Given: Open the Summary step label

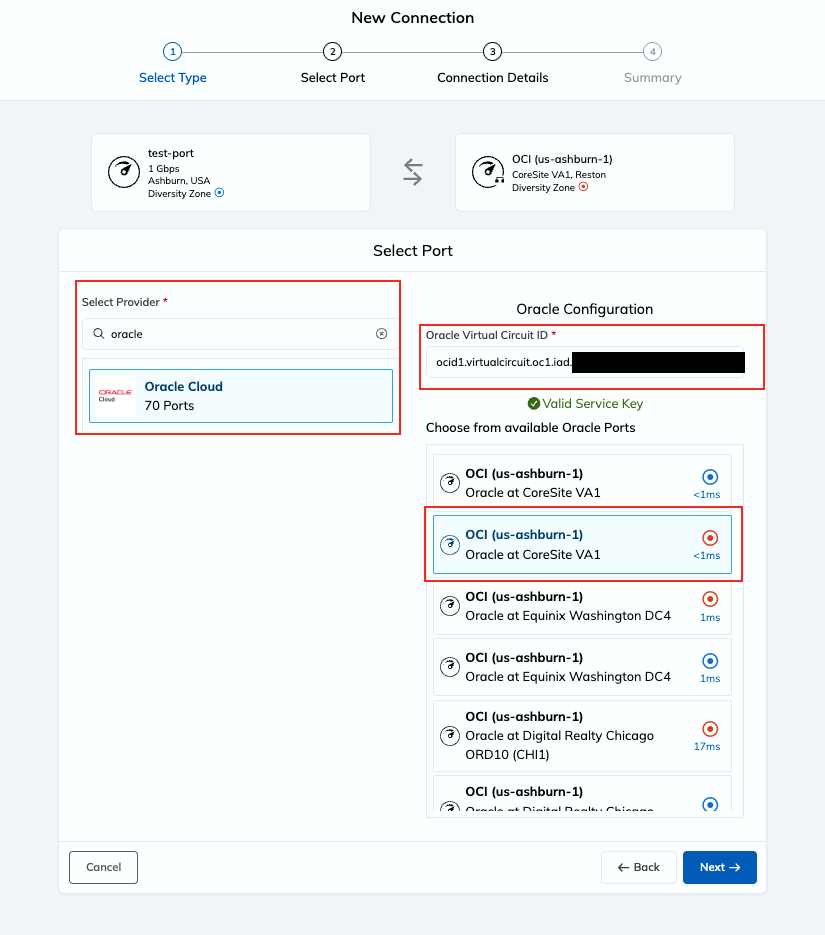Looking at the screenshot, I should tap(652, 78).
